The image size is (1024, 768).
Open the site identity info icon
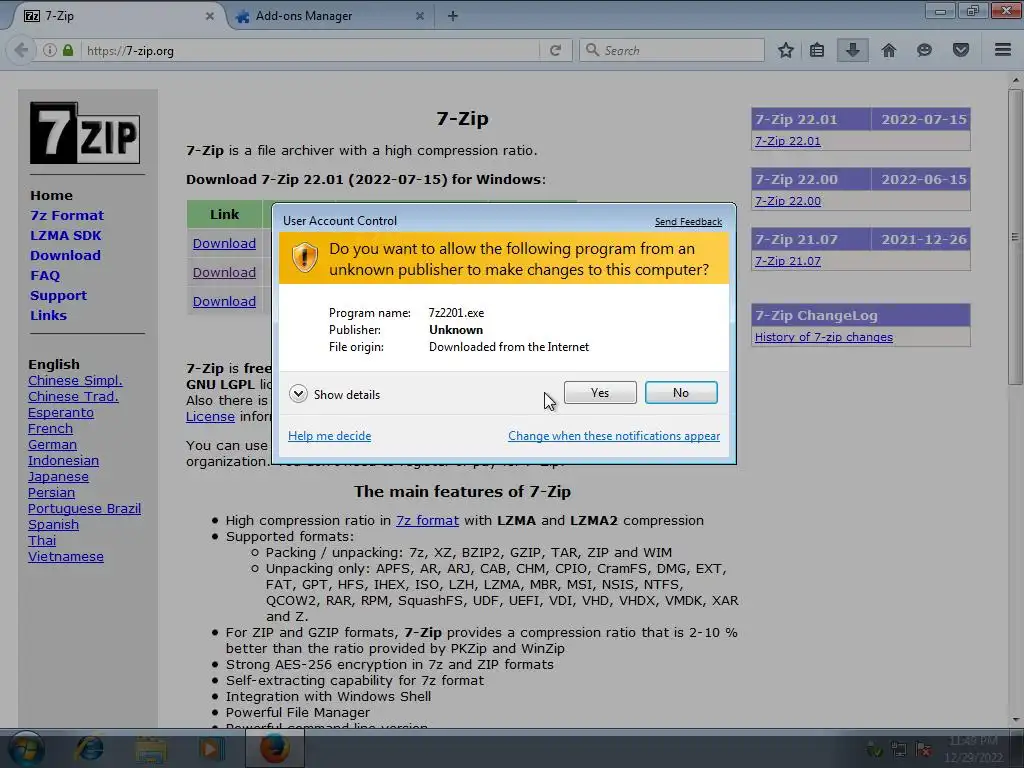coord(50,50)
